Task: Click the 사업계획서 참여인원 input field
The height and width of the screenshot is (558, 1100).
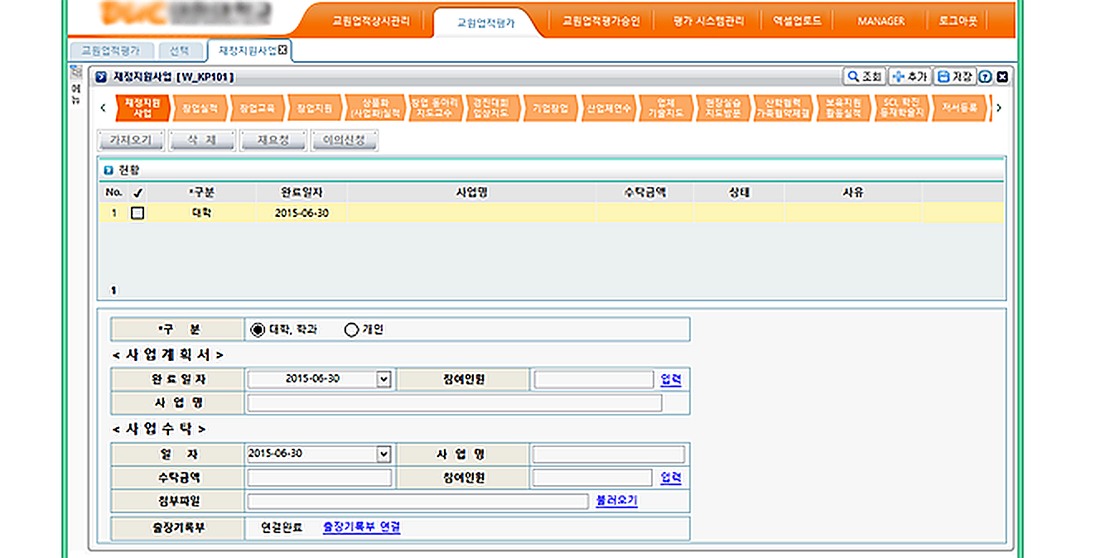Action: tap(593, 380)
